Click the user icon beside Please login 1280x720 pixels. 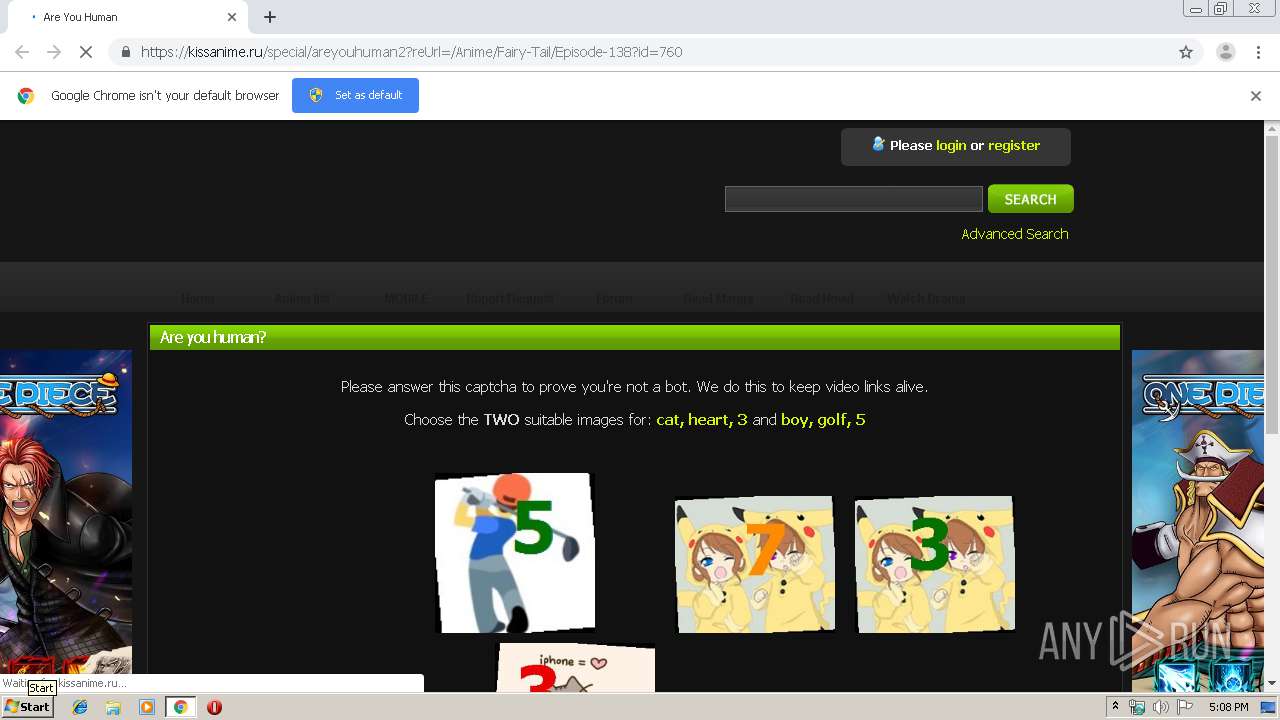click(878, 144)
